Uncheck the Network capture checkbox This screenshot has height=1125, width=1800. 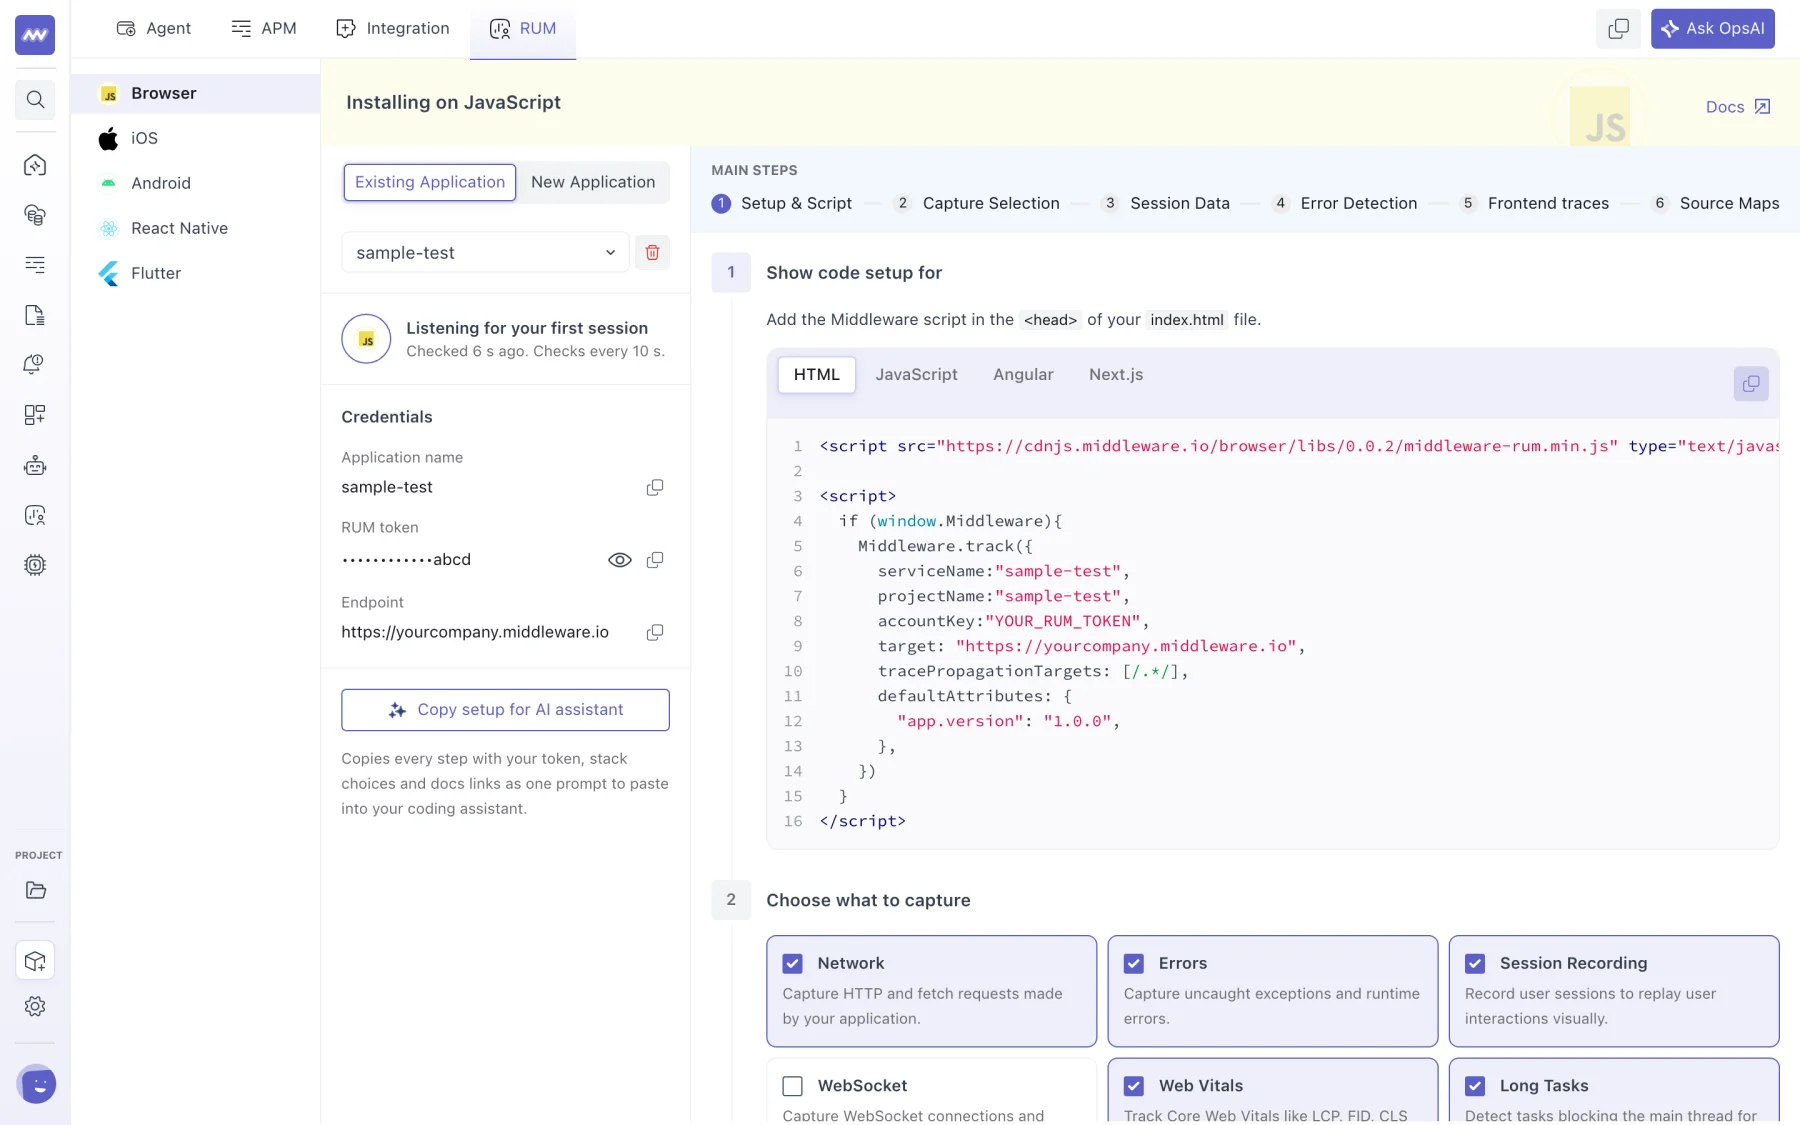pos(792,963)
